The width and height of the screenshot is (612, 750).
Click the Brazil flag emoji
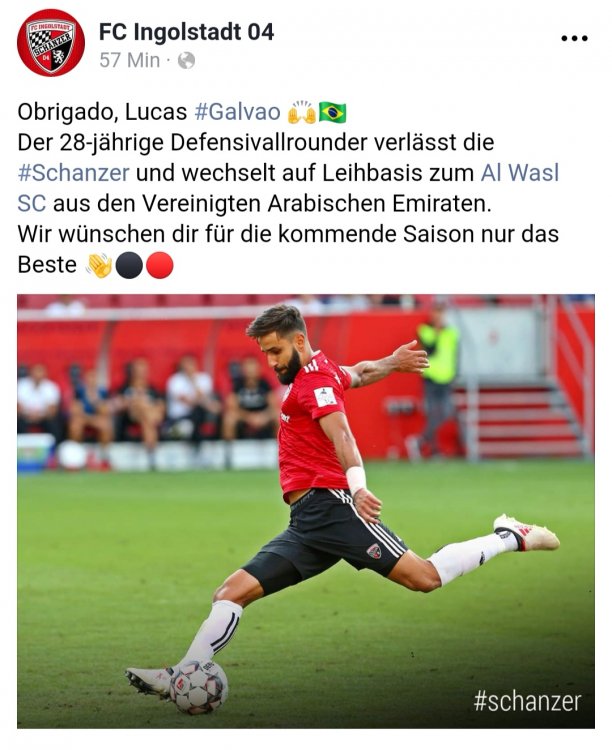(333, 112)
